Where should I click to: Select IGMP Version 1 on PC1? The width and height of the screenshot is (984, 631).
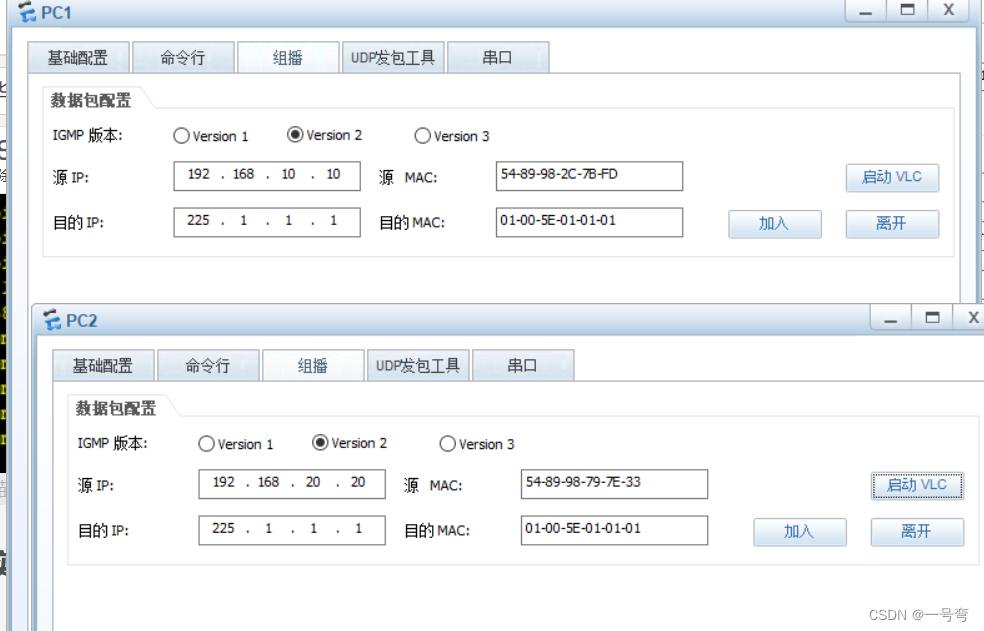pyautogui.click(x=181, y=136)
